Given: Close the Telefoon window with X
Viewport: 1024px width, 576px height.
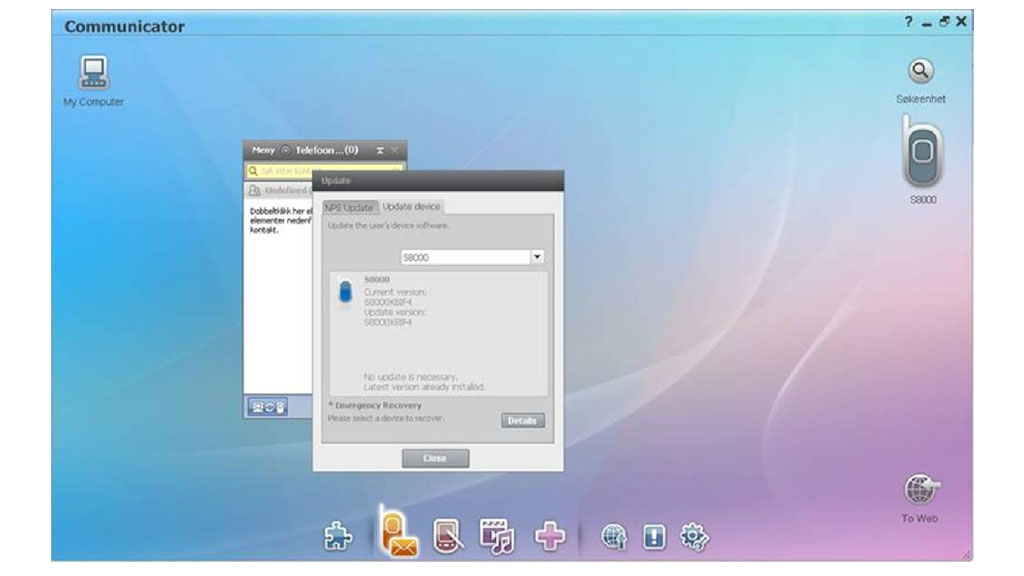Looking at the screenshot, I should point(395,150).
